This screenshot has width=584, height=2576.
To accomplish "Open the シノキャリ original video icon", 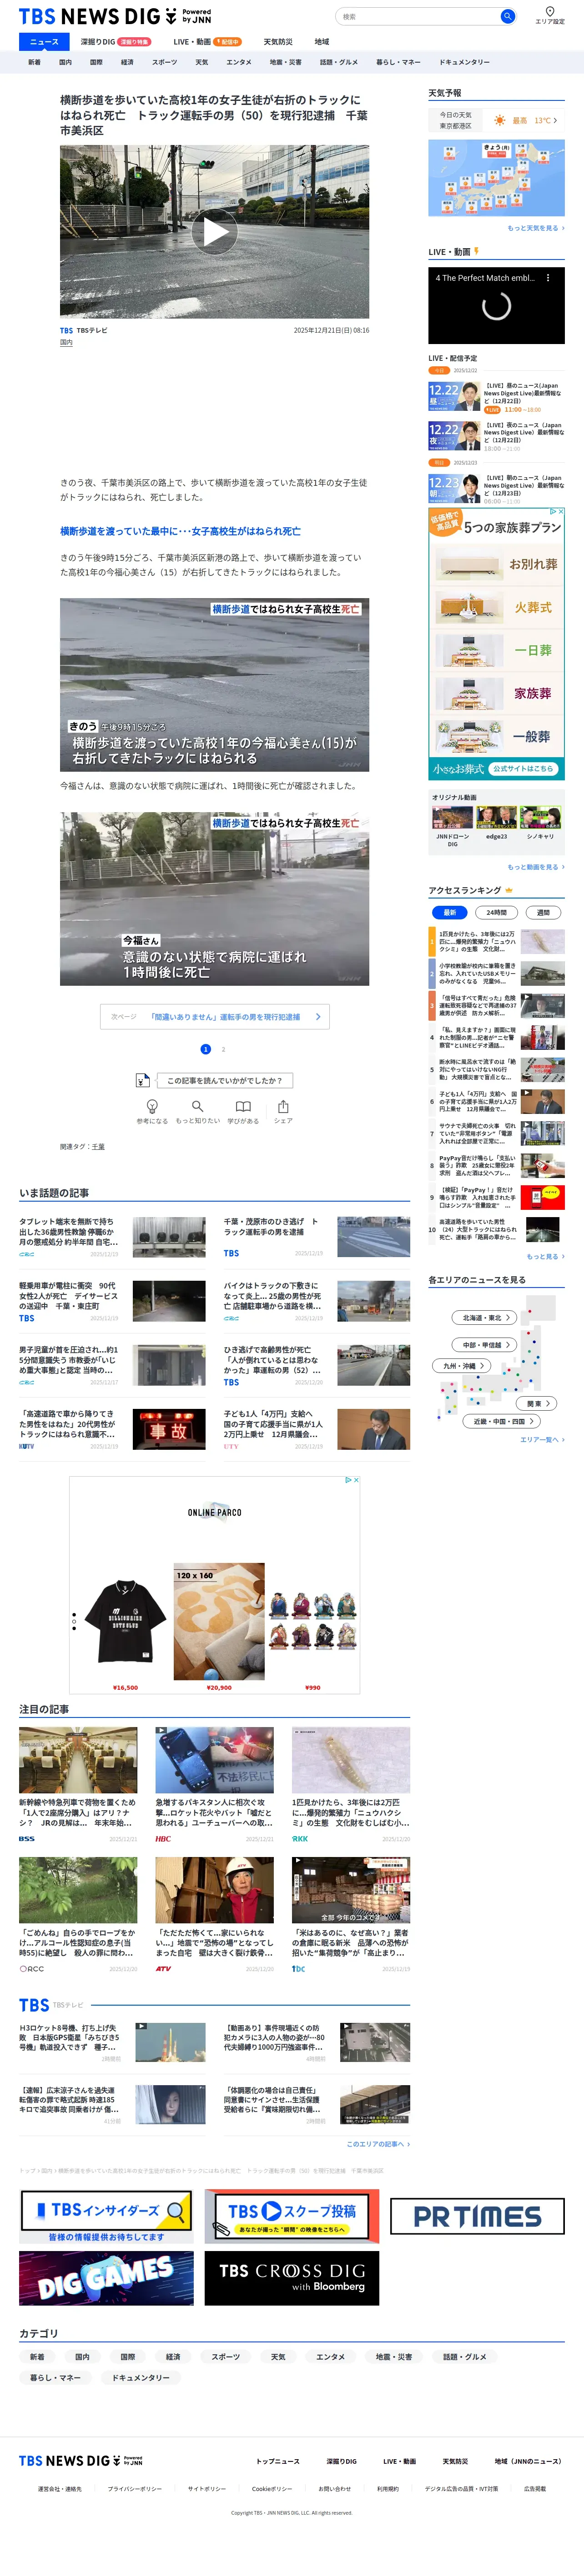I will (540, 817).
